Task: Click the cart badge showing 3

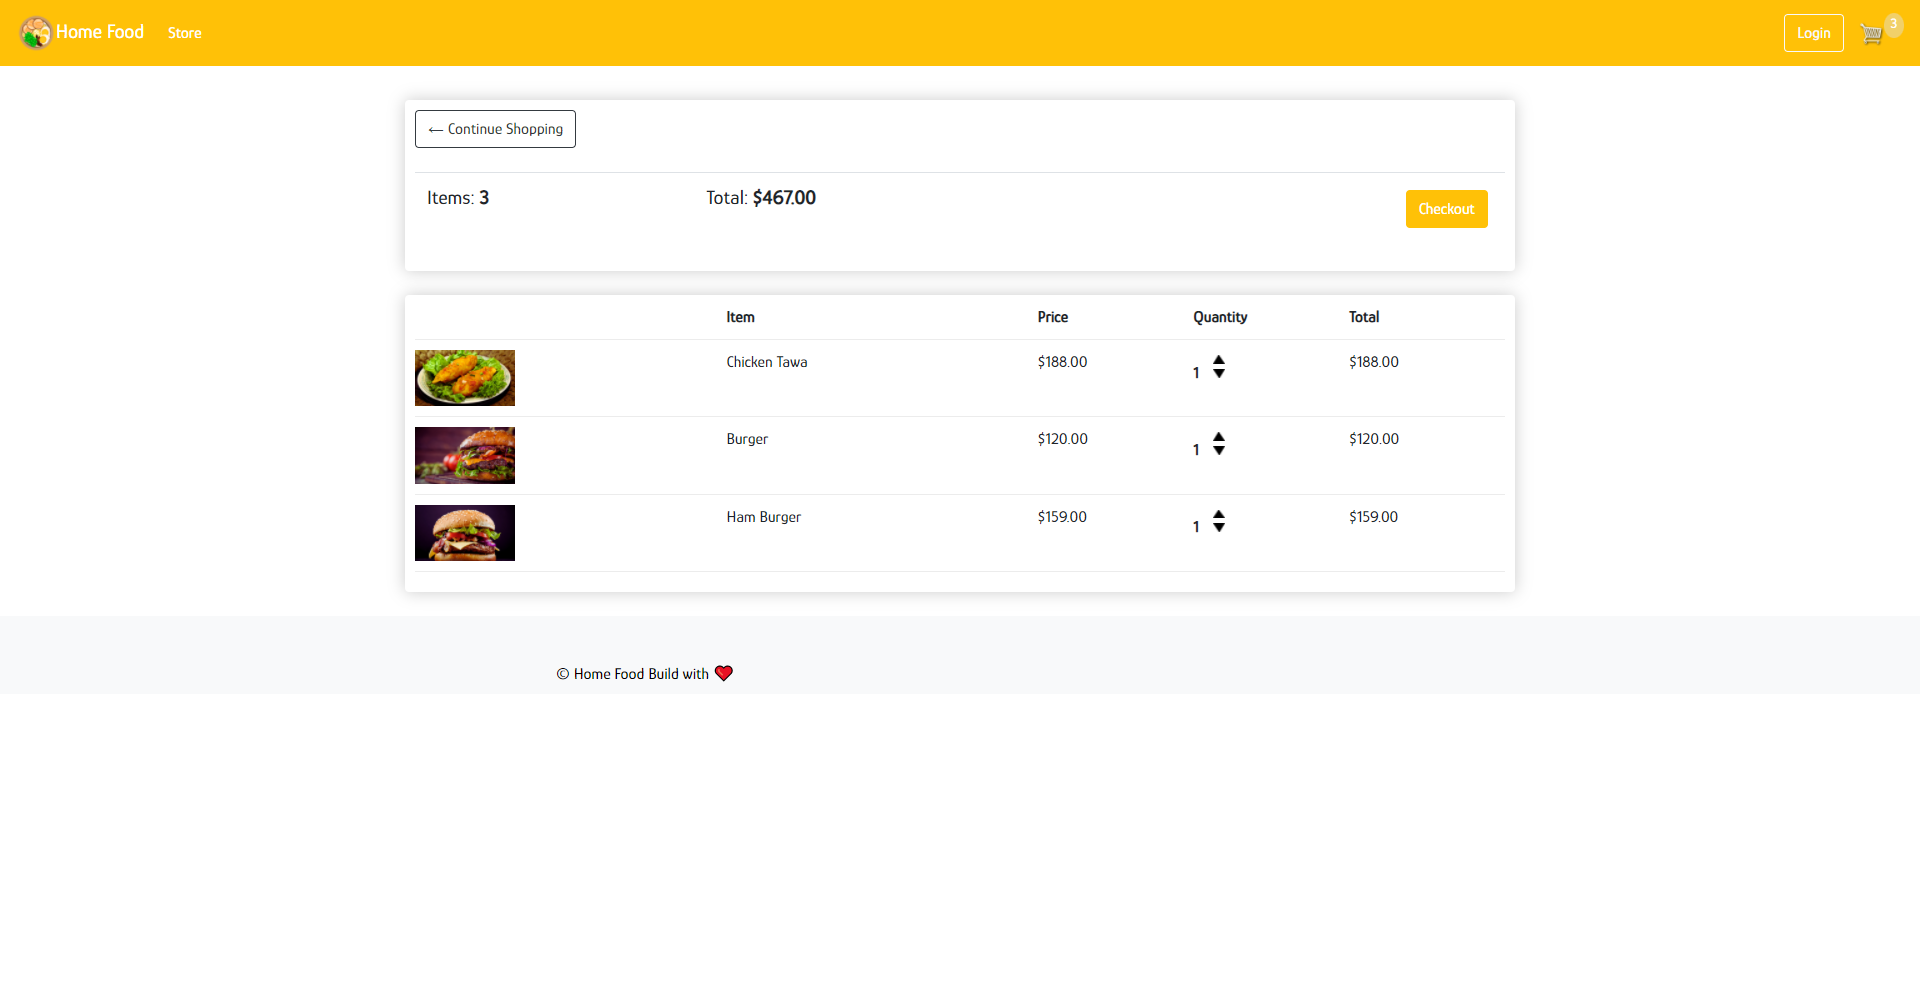Action: coord(1893,25)
